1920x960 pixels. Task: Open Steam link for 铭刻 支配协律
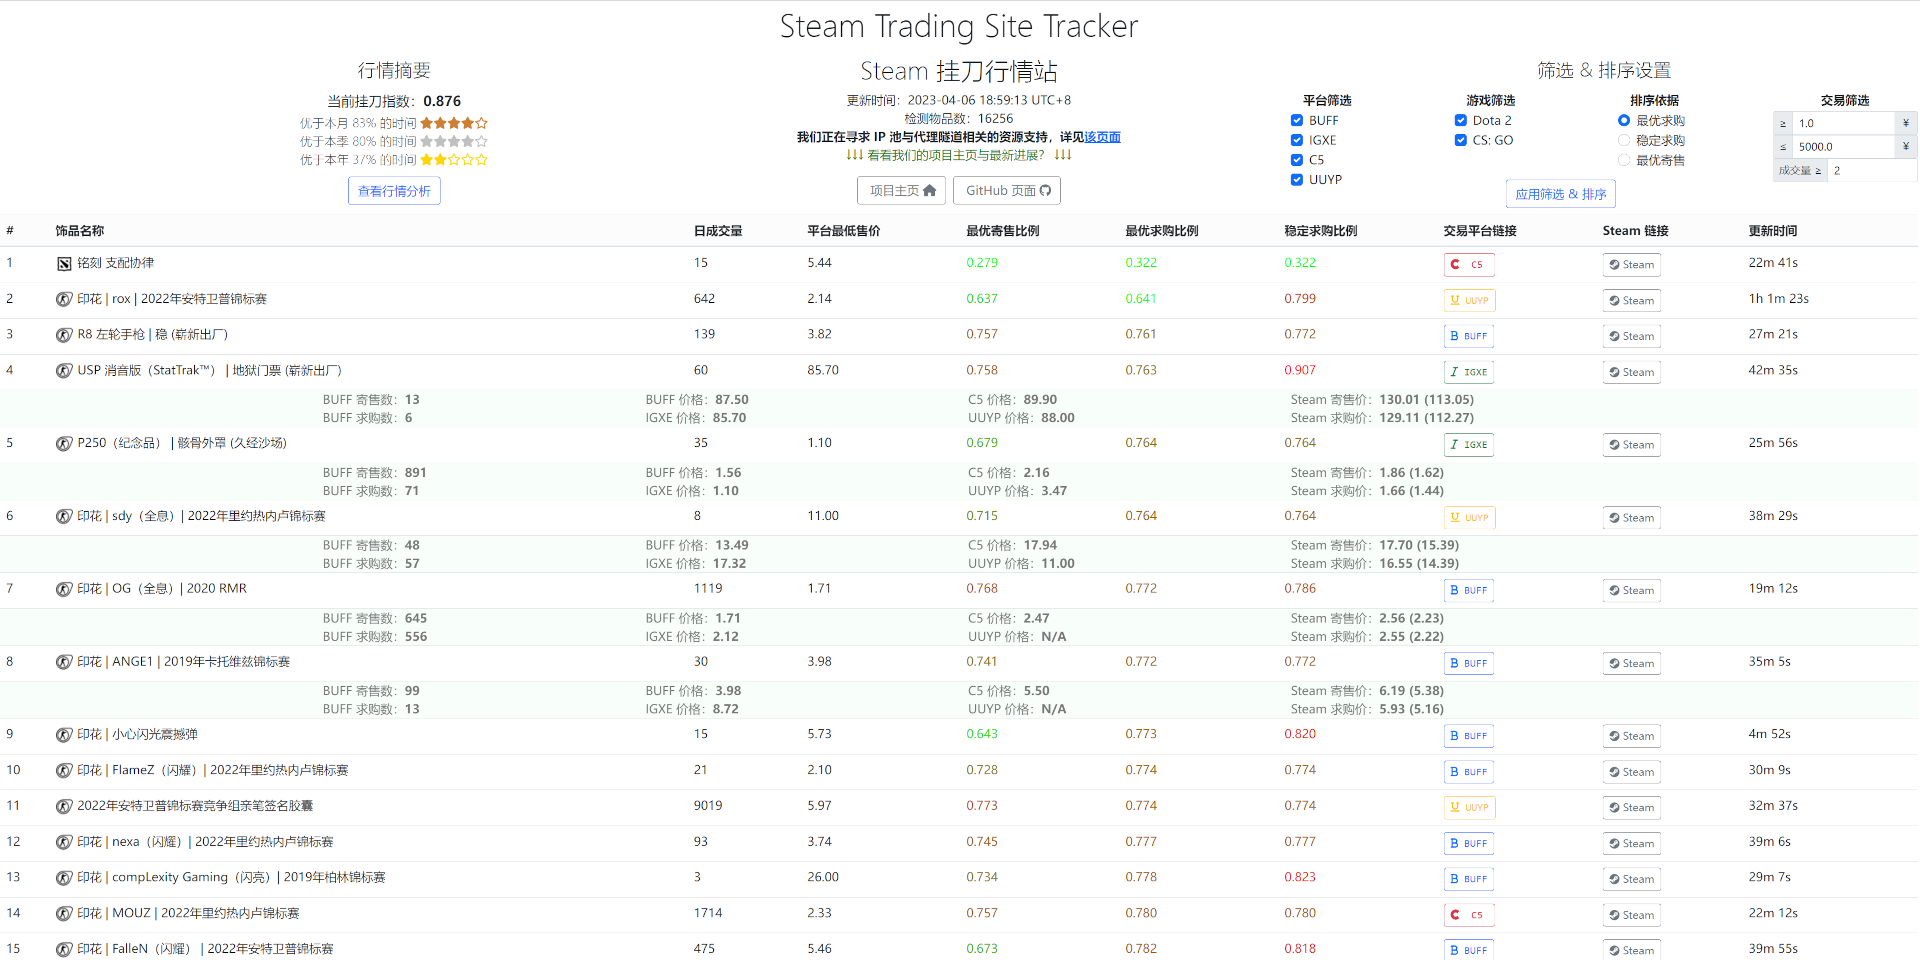1632,265
